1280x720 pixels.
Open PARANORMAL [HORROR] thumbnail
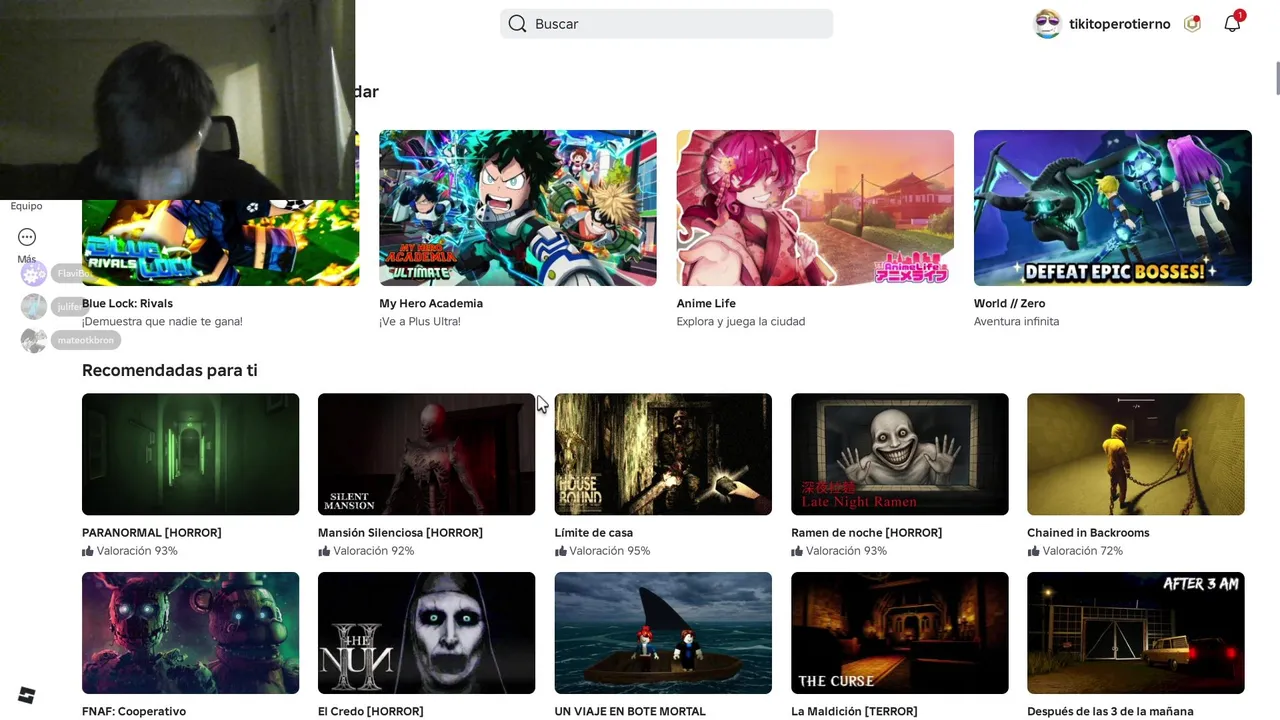click(190, 454)
